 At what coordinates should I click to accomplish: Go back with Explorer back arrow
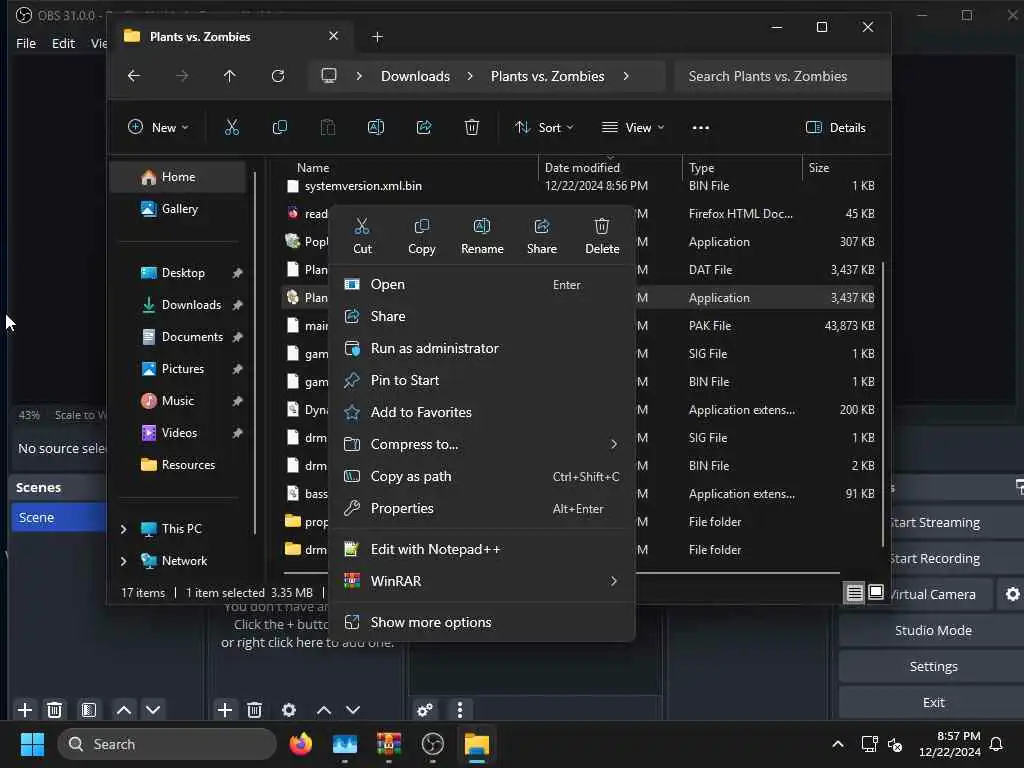click(134, 76)
